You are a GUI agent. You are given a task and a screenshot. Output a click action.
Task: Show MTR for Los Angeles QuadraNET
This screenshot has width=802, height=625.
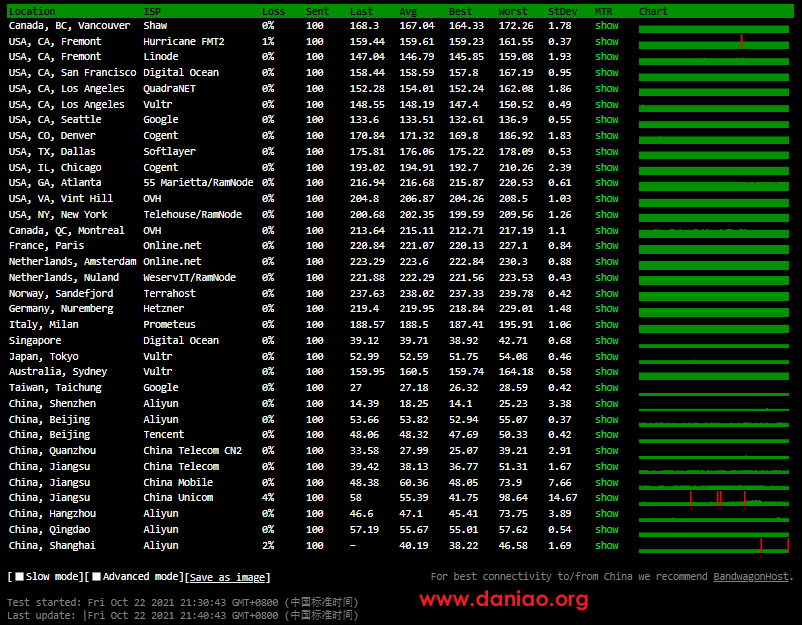pyautogui.click(x=607, y=88)
